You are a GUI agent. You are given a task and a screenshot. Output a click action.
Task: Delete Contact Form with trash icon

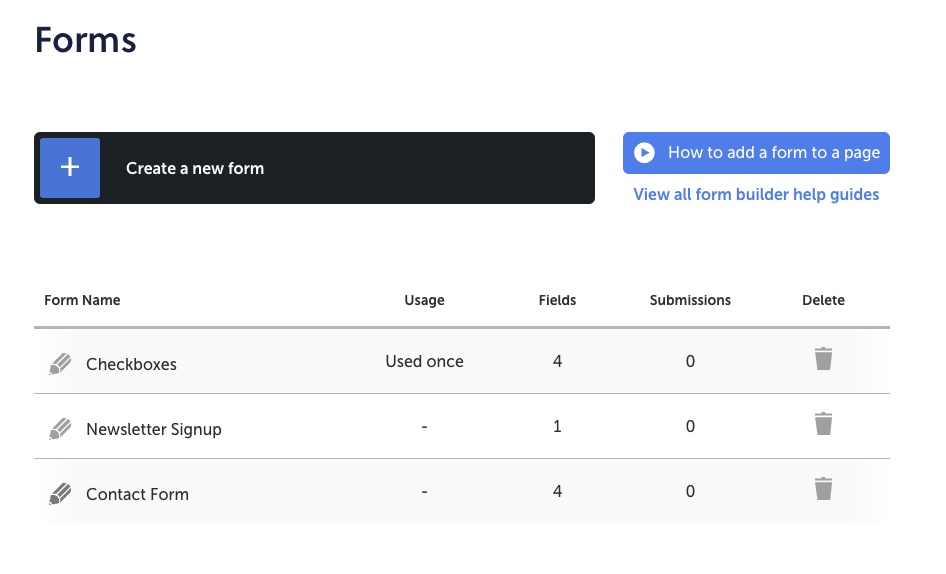(823, 489)
